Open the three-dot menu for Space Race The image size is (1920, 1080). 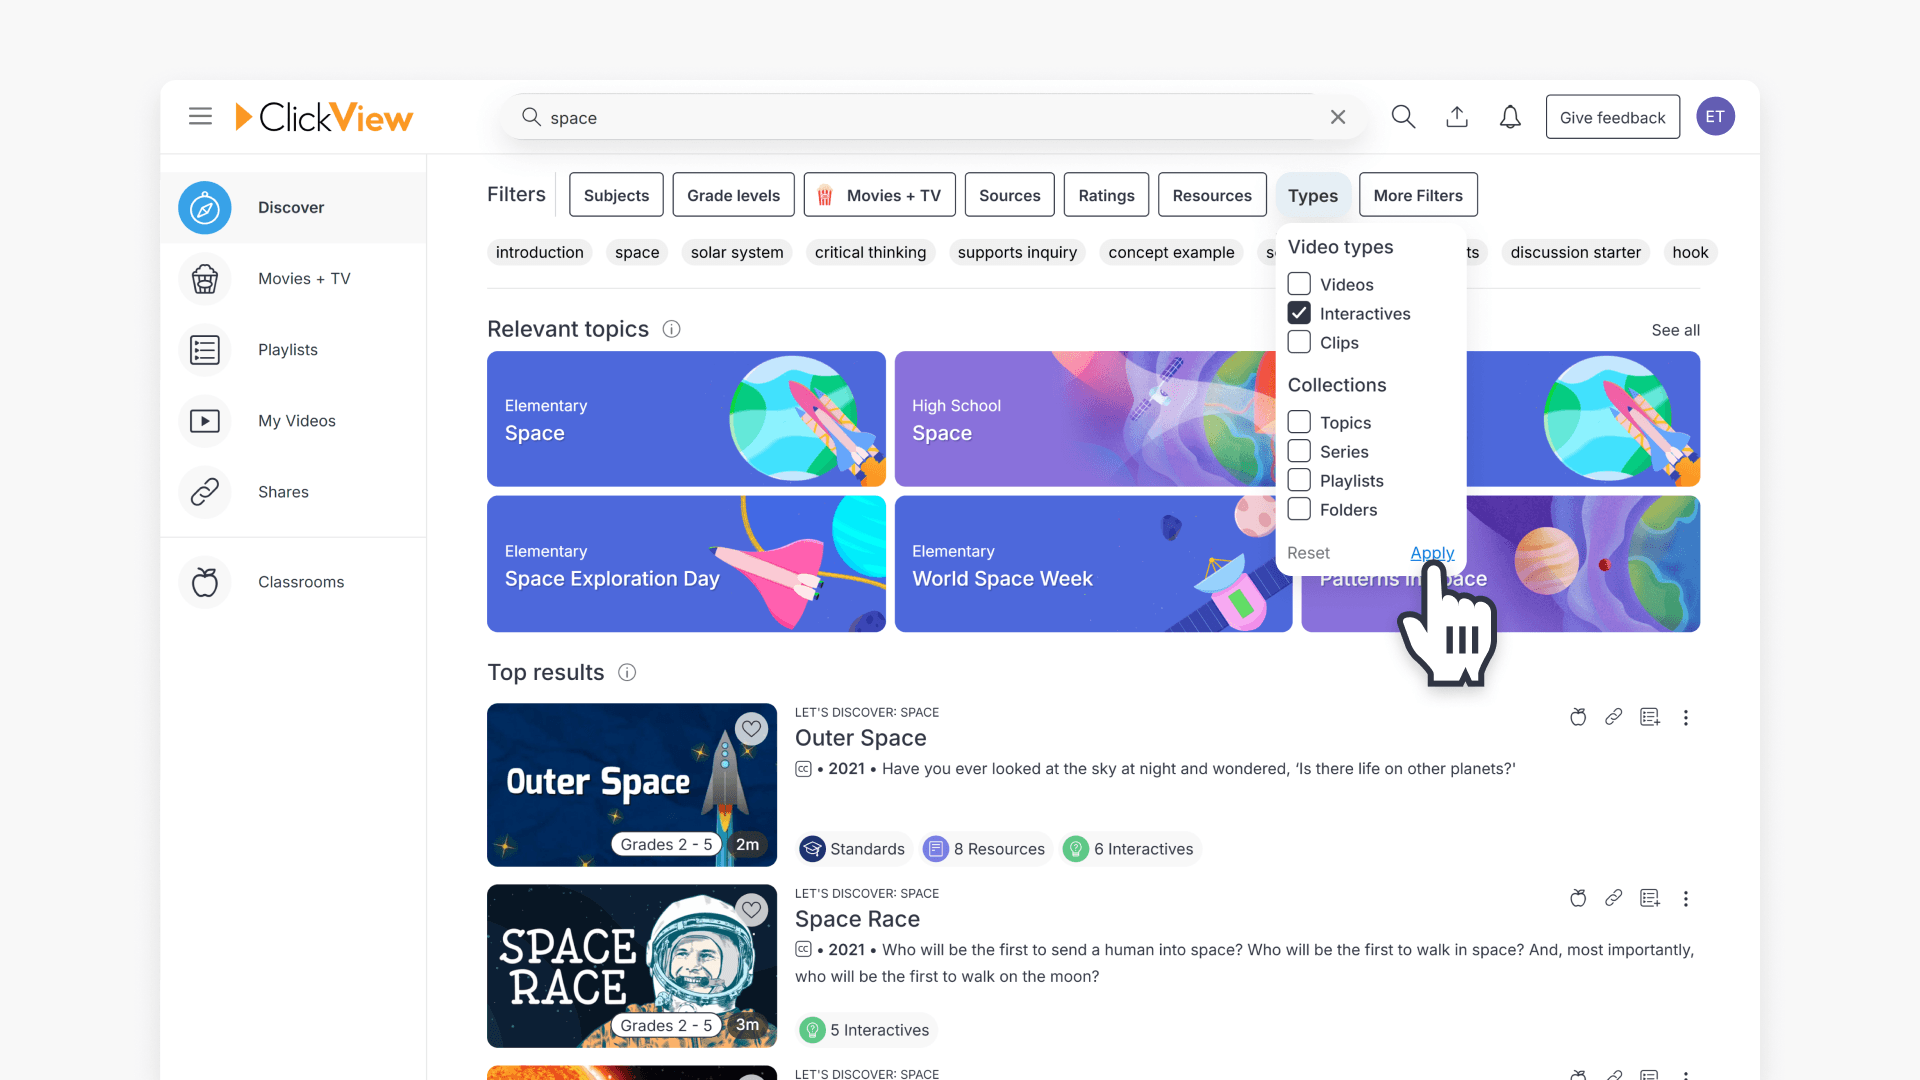pos(1686,898)
